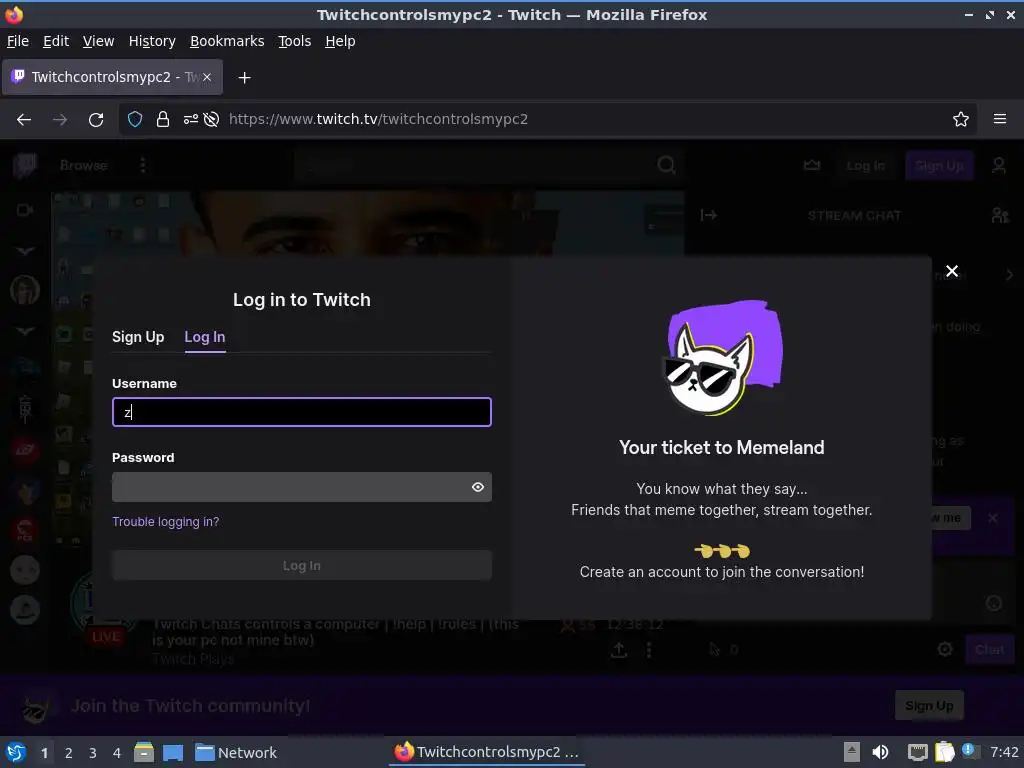Click the bottom banner Sign Up button
1024x768 pixels.
tap(929, 705)
